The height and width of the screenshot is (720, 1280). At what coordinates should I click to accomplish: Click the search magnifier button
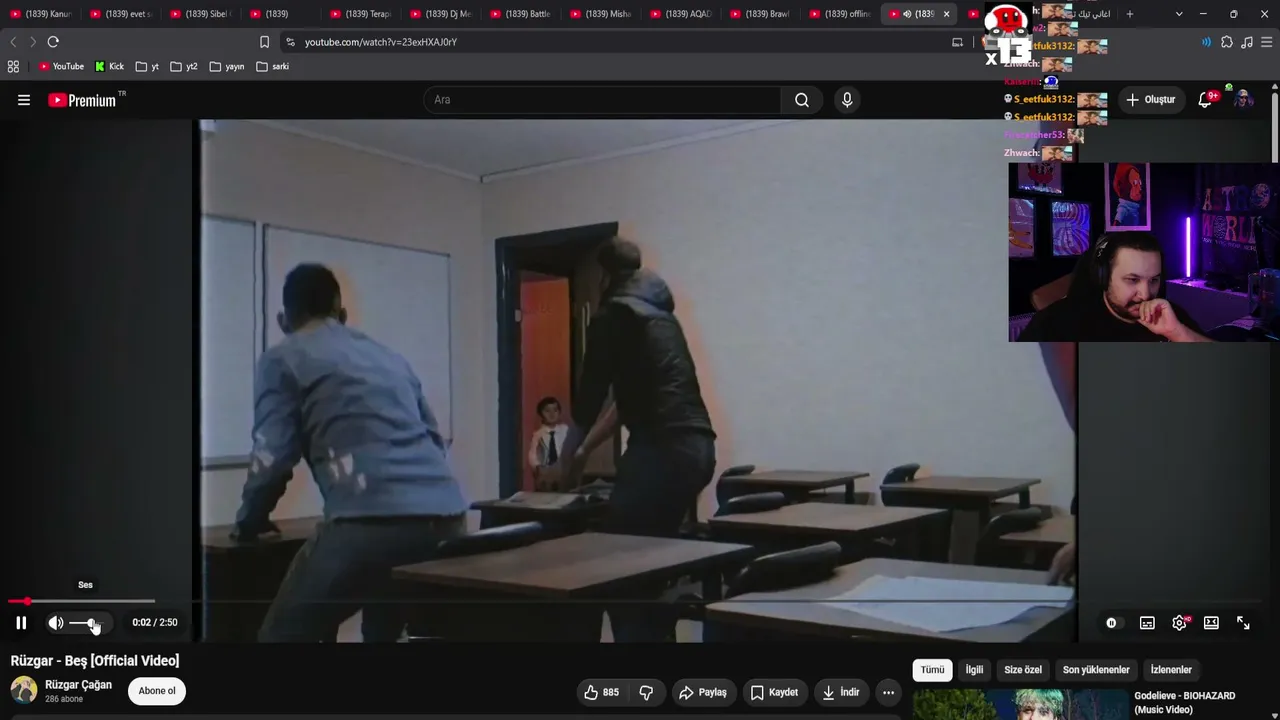[x=802, y=100]
